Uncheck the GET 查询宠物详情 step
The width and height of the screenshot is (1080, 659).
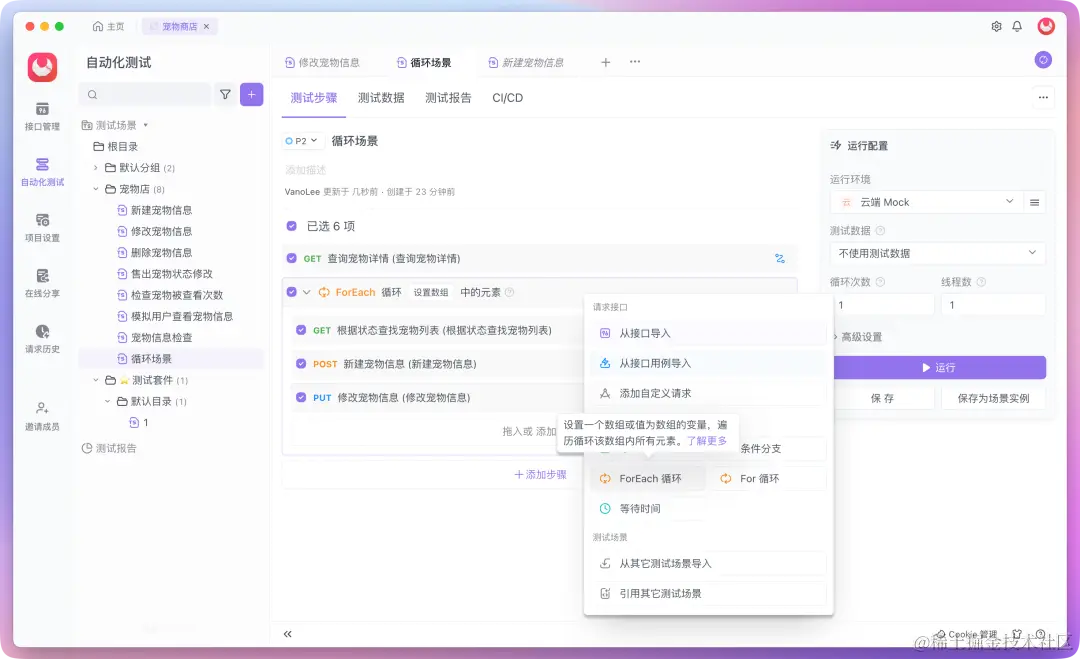(294, 257)
